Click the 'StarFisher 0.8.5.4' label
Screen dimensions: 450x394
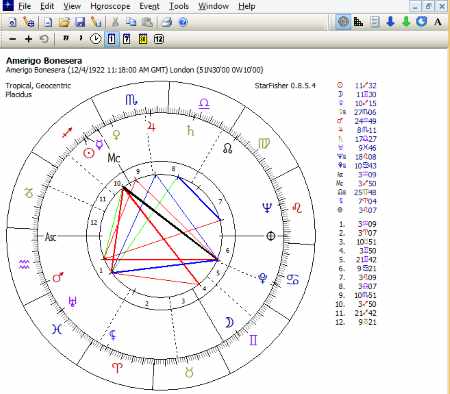click(x=285, y=85)
